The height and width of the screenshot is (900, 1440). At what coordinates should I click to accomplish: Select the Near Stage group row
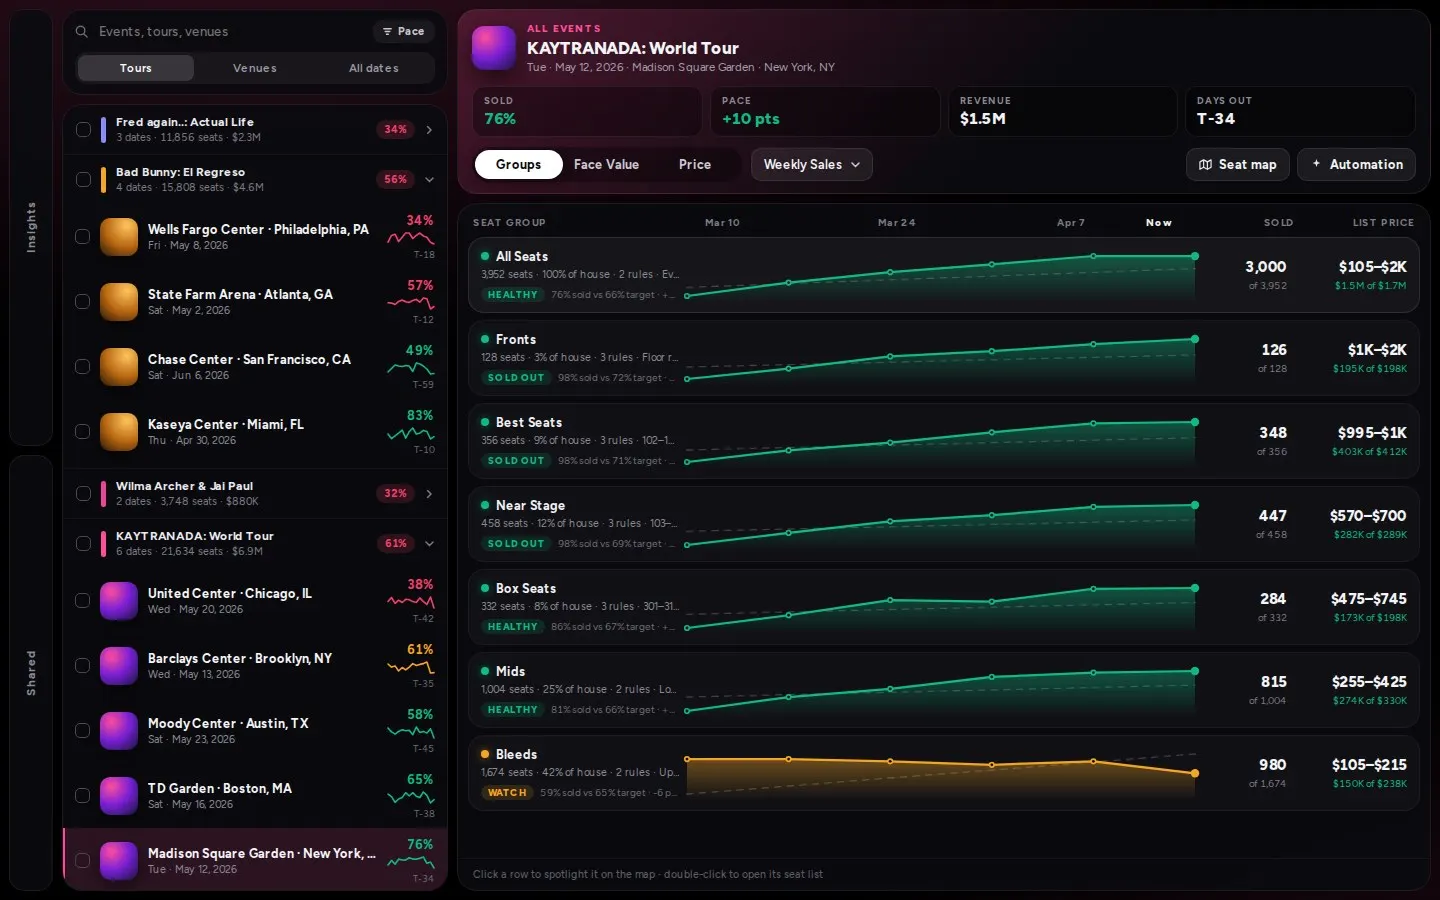point(944,524)
